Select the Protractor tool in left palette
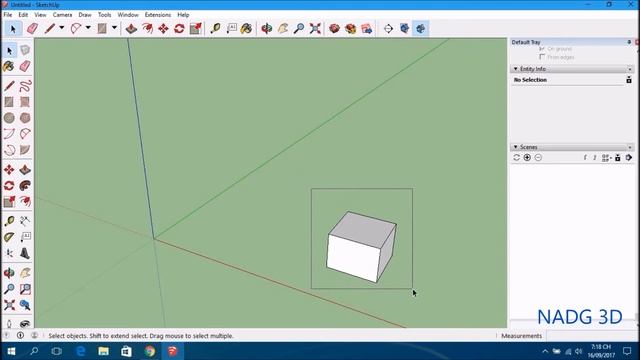Screen dimensions: 640x360 coord(9,237)
